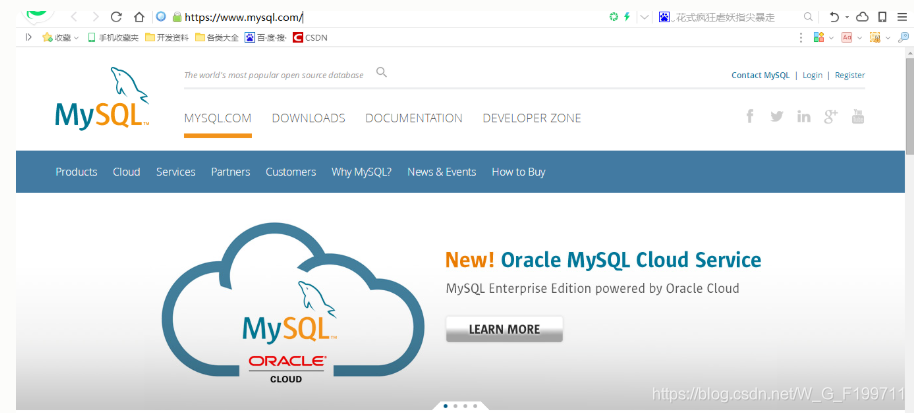The image size is (914, 413).
Task: Click the MySQL Oracle Cloud banner image
Action: (293, 305)
